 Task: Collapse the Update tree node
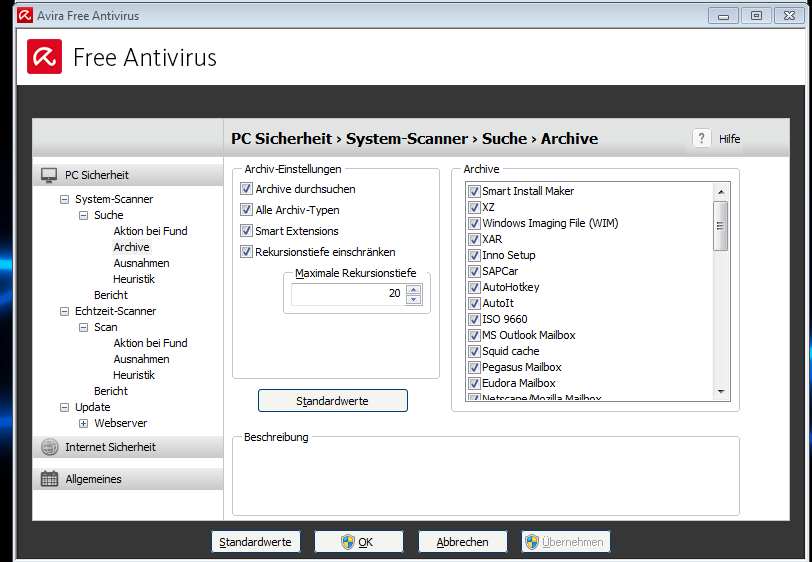coord(64,408)
